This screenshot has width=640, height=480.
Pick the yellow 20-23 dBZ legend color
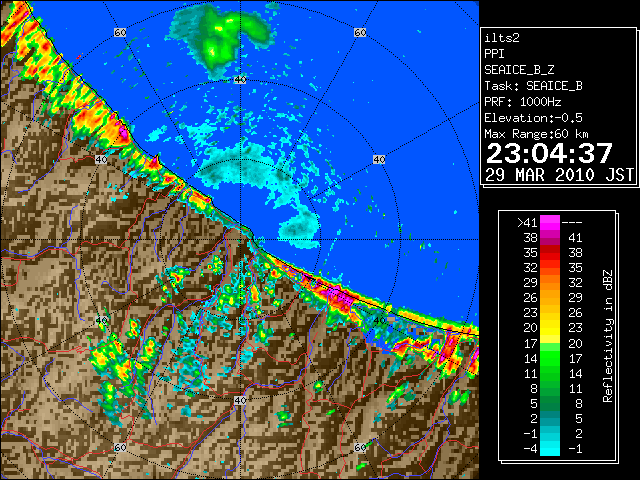550,328
